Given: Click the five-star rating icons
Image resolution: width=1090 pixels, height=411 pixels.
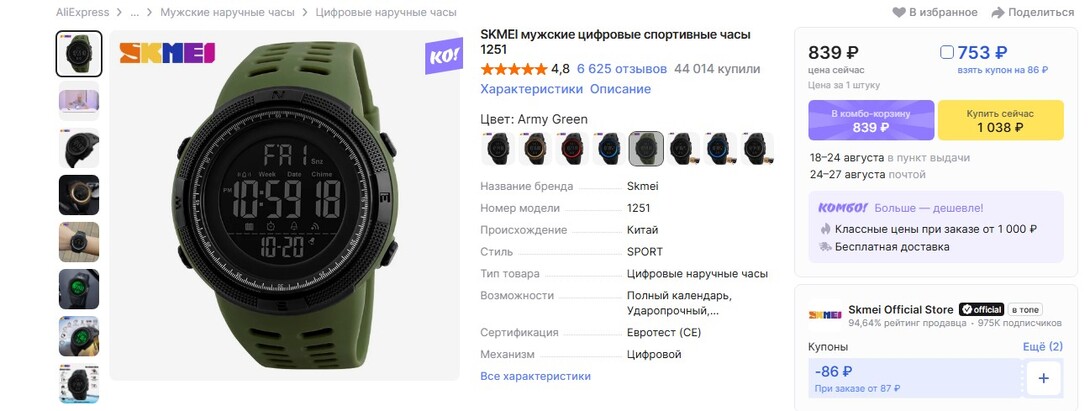Looking at the screenshot, I should pyautogui.click(x=514, y=69).
